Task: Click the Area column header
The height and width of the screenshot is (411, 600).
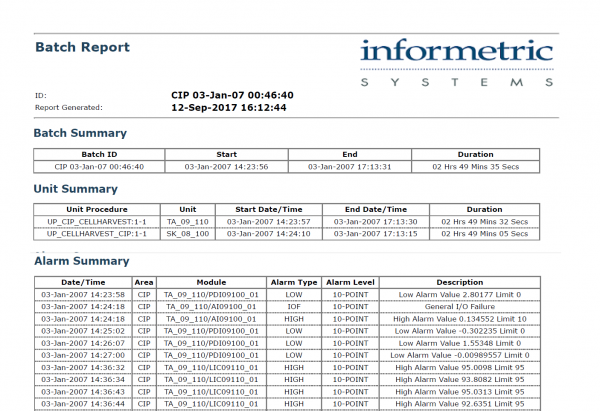Action: pyautogui.click(x=144, y=282)
